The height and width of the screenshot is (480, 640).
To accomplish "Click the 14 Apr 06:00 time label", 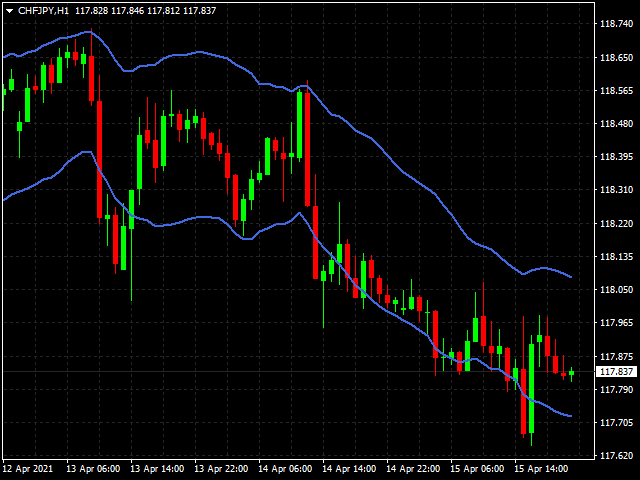I will [285, 469].
